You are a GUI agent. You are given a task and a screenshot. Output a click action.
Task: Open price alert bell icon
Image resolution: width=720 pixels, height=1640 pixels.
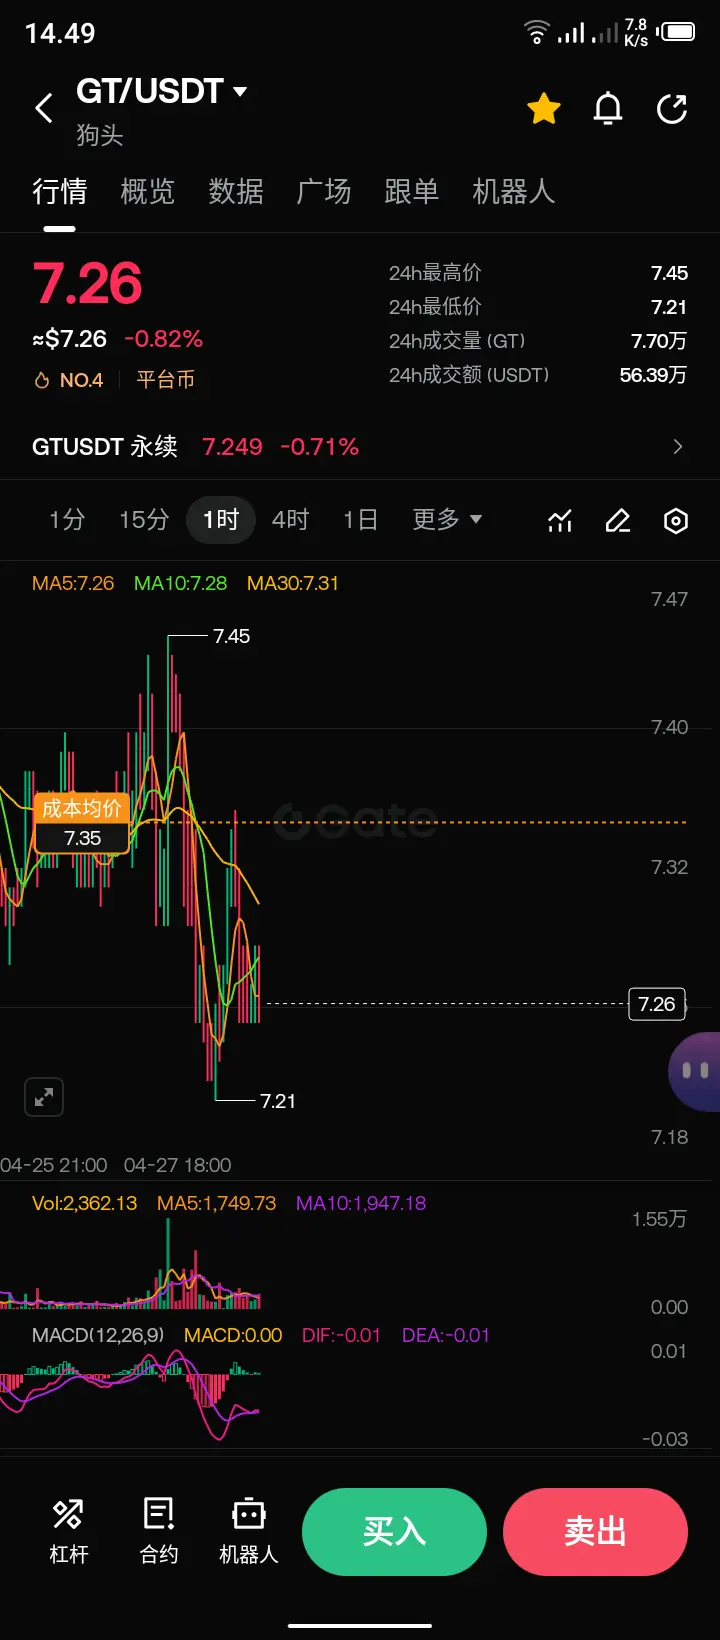(608, 108)
